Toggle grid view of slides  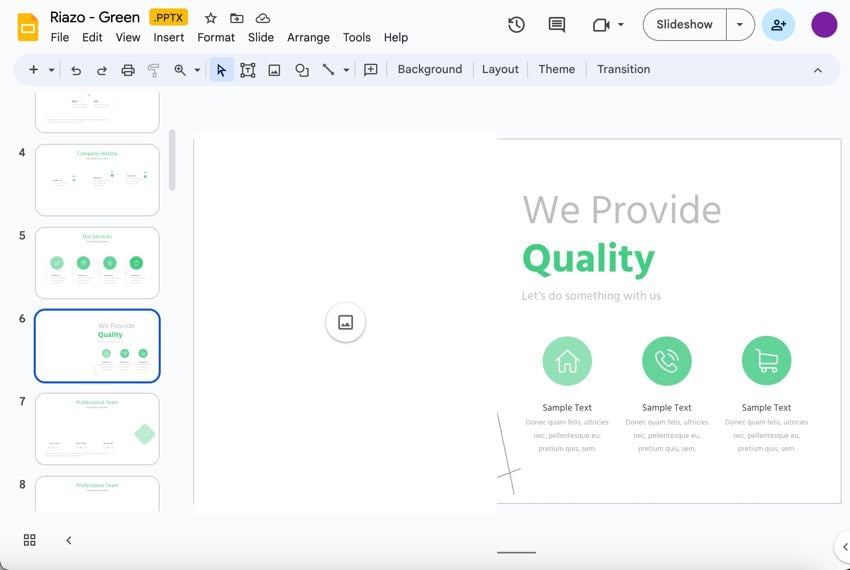30,540
